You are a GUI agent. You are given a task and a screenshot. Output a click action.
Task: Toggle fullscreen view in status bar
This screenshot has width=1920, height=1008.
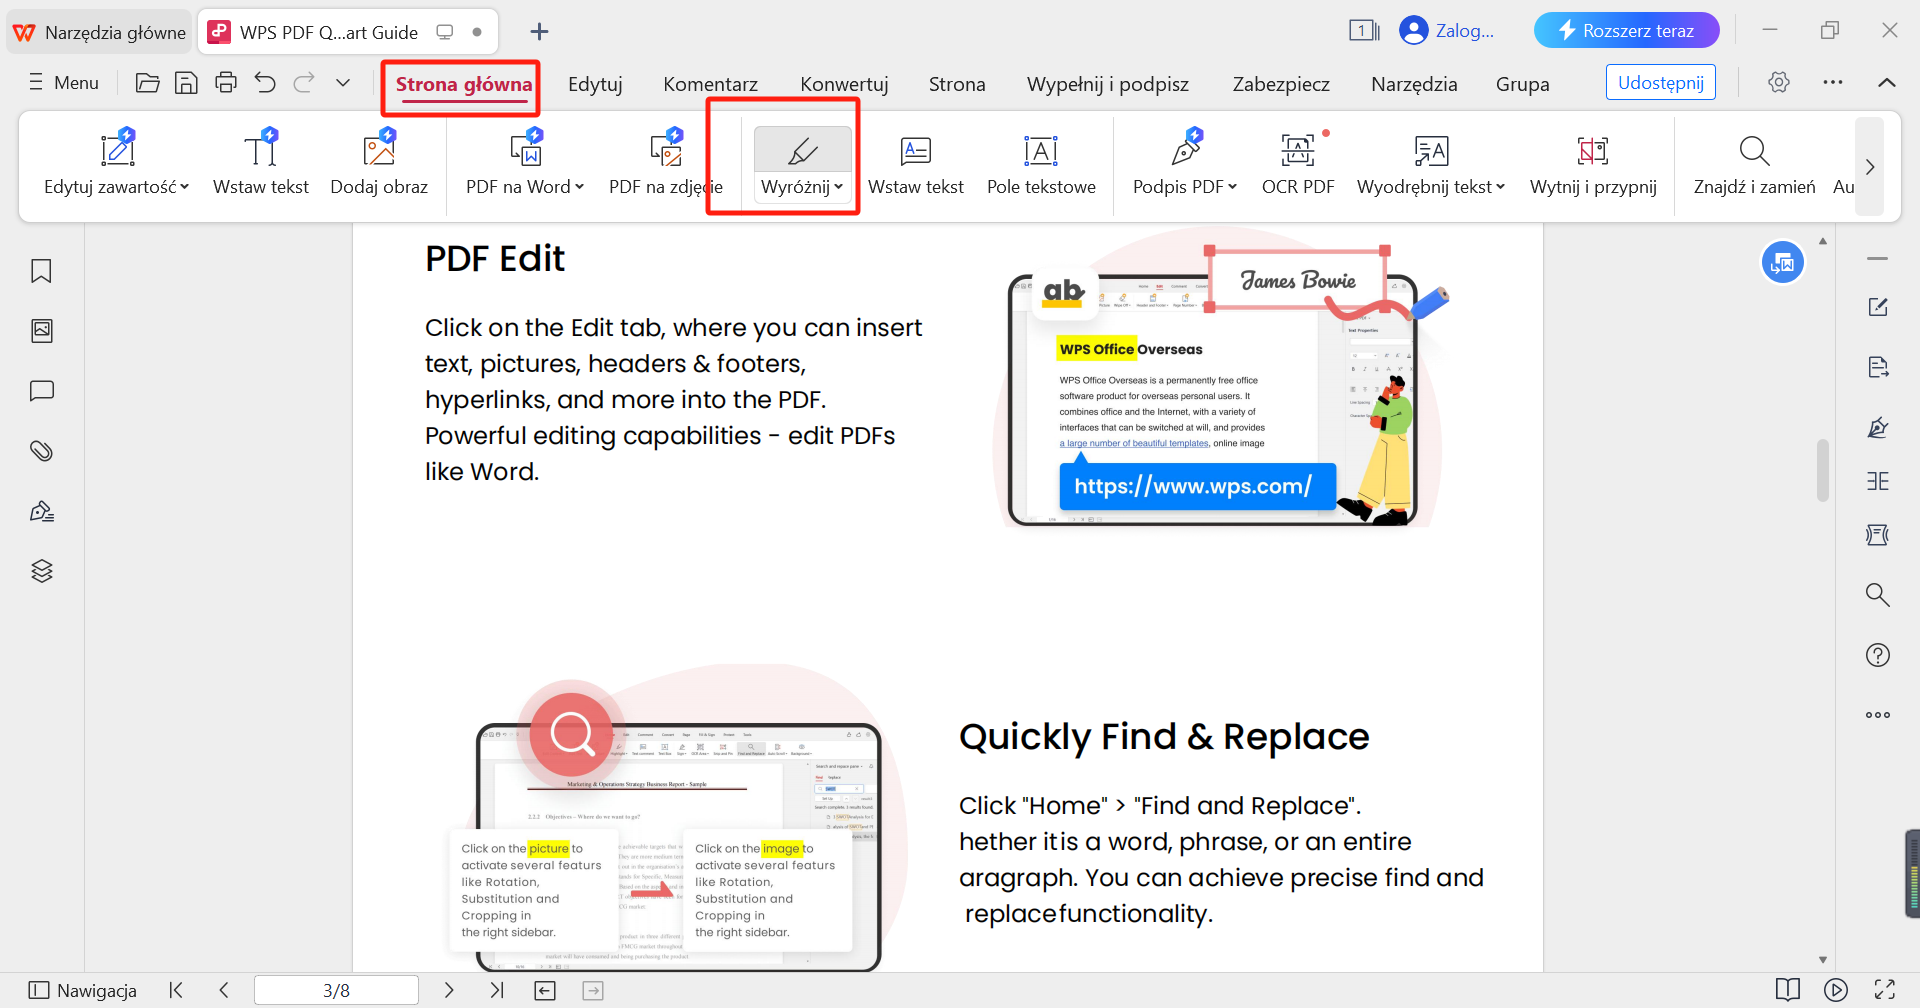click(1885, 990)
